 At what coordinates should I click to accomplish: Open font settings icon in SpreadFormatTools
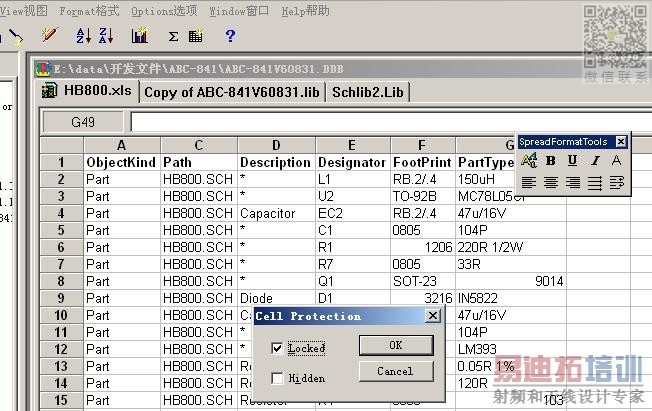point(529,161)
